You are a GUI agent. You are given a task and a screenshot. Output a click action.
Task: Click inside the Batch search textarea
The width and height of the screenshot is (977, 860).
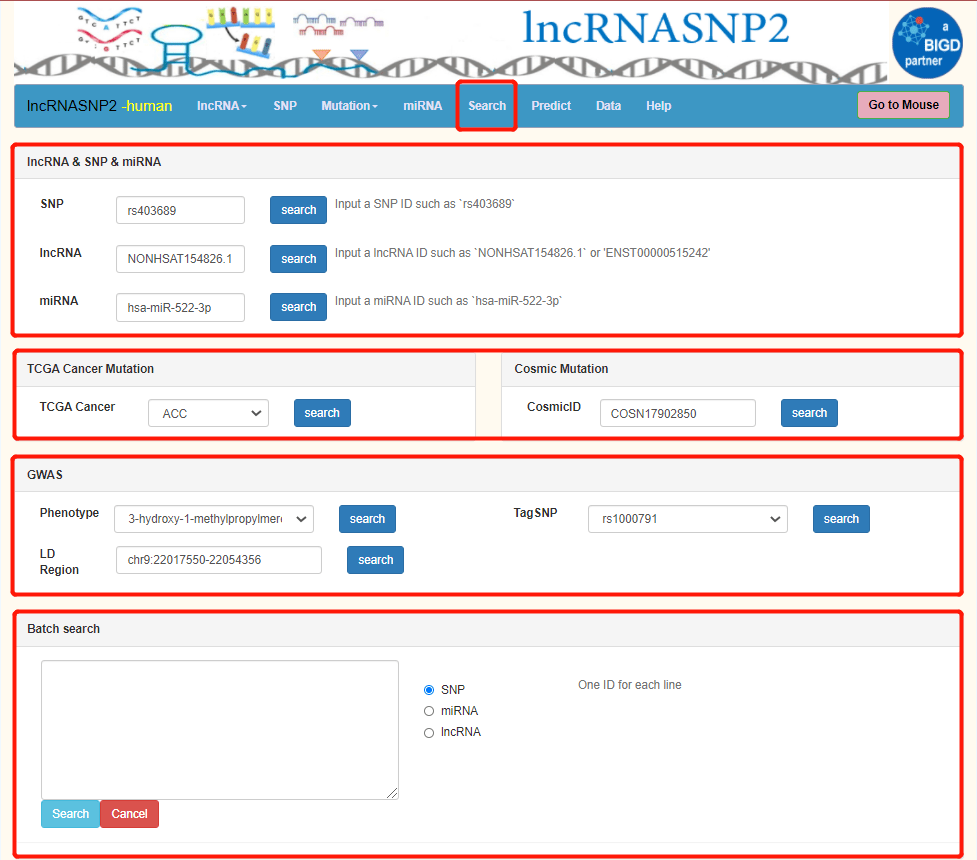click(x=219, y=729)
